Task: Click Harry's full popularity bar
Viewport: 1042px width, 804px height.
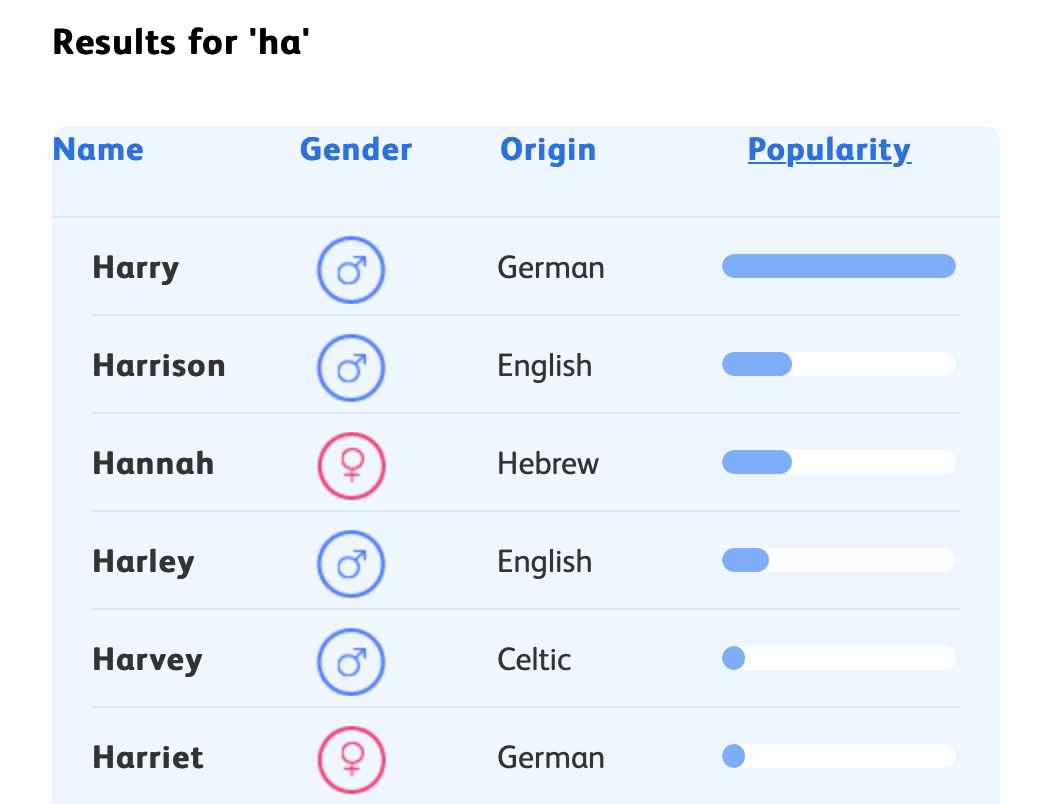Action: 838,266
